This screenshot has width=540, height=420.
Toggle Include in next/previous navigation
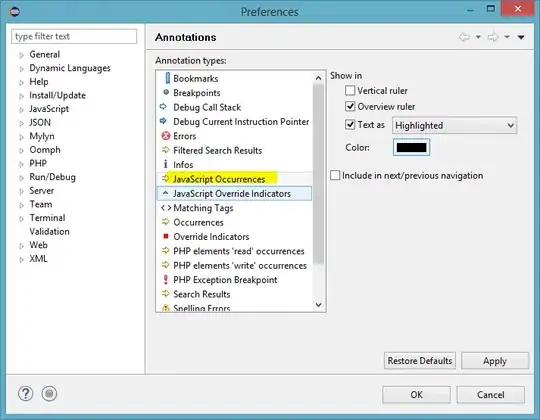tap(335, 175)
